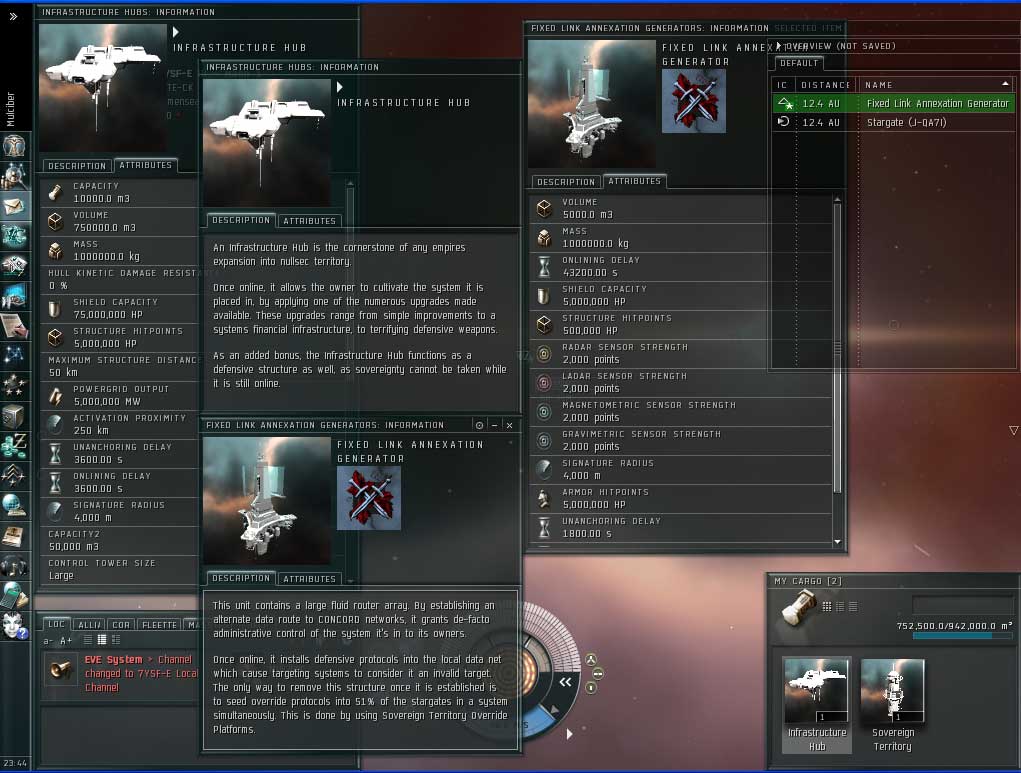Click the arrow beside leftmost Infrastructure Hub title
Image resolution: width=1021 pixels, height=773 pixels.
(175, 31)
